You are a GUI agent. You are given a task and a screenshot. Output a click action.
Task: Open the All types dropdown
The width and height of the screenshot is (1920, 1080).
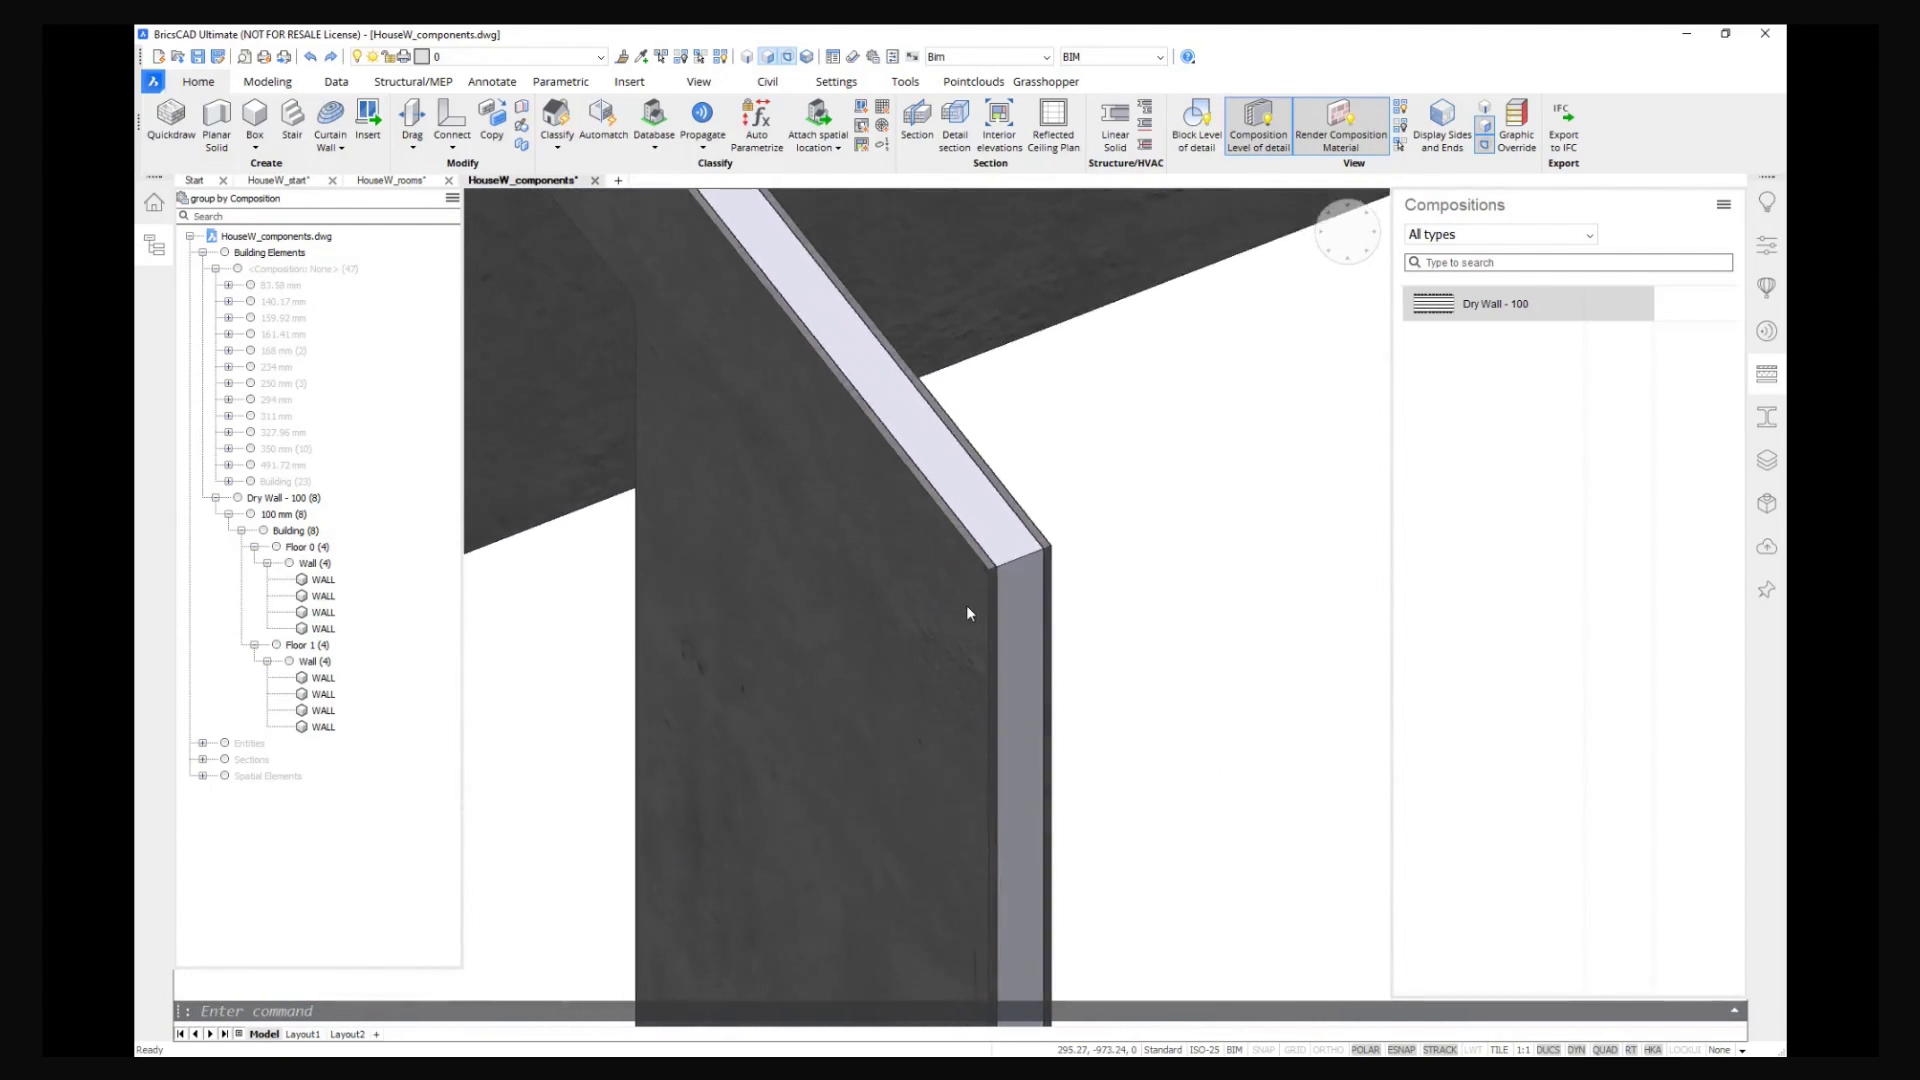(1500, 235)
